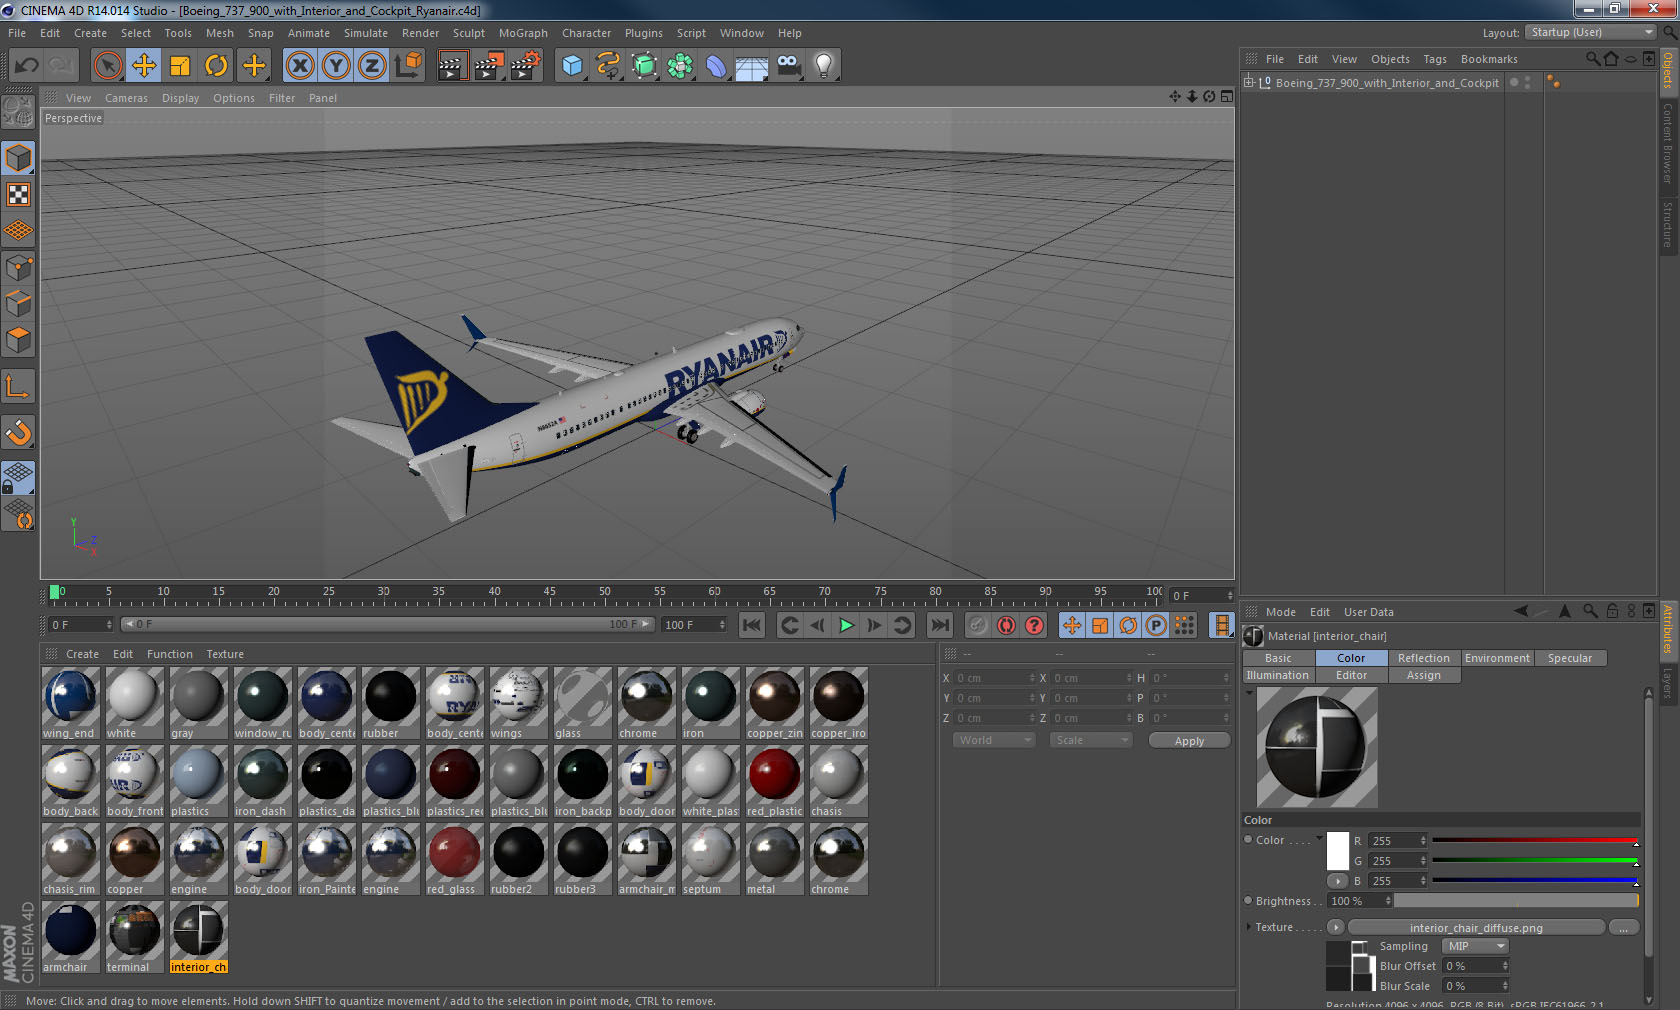
Task: Add a Light object
Action: pyautogui.click(x=824, y=66)
